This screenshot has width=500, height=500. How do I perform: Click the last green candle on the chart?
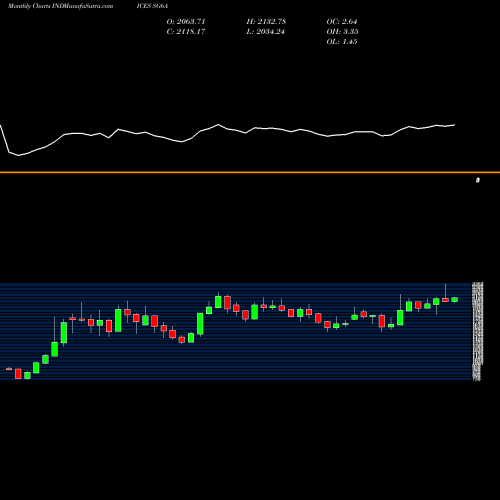pyautogui.click(x=455, y=300)
